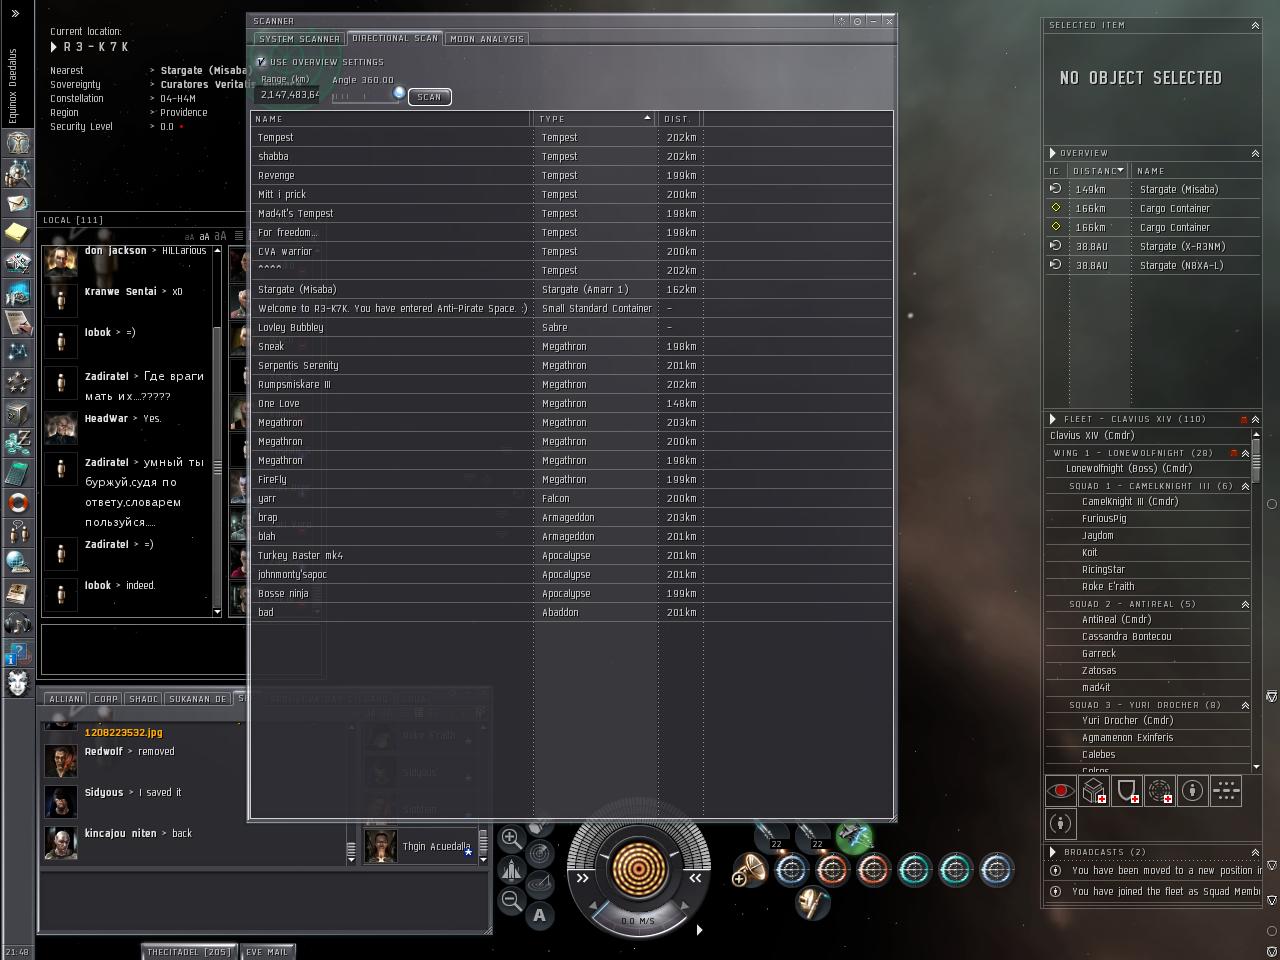The image size is (1280, 960).
Task: Select the Directional Scan tab
Action: pyautogui.click(x=395, y=38)
